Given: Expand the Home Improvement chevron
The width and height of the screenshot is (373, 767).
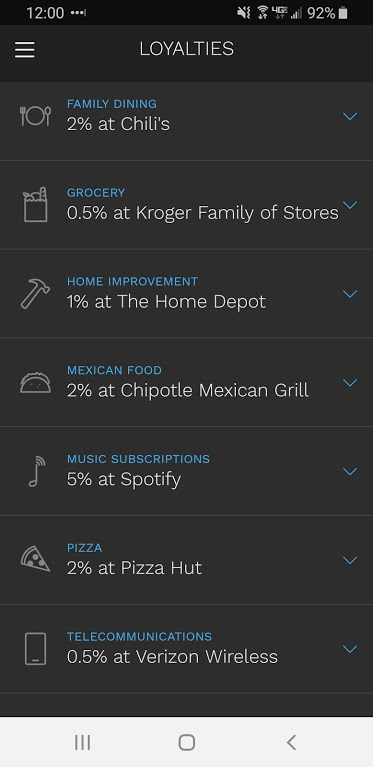Looking at the screenshot, I should click(x=350, y=293).
